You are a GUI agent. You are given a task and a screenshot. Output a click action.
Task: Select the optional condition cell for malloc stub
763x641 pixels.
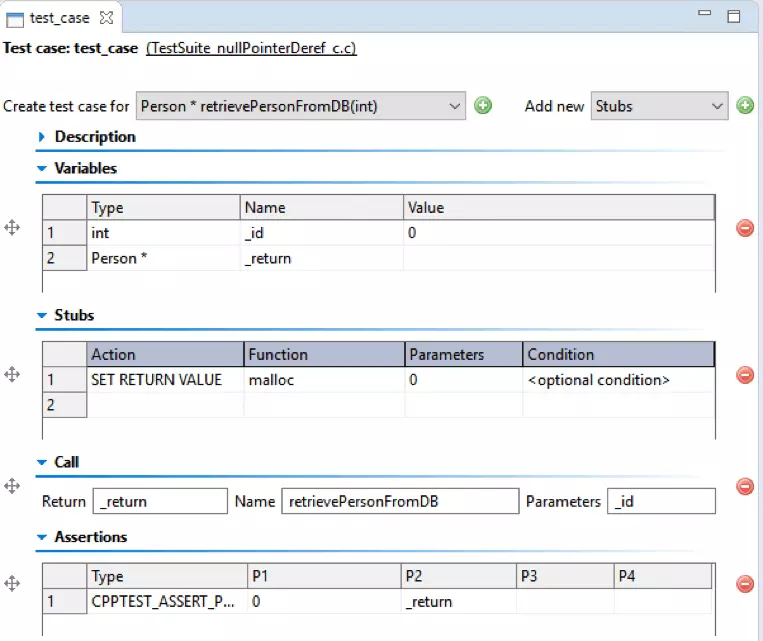tap(617, 380)
